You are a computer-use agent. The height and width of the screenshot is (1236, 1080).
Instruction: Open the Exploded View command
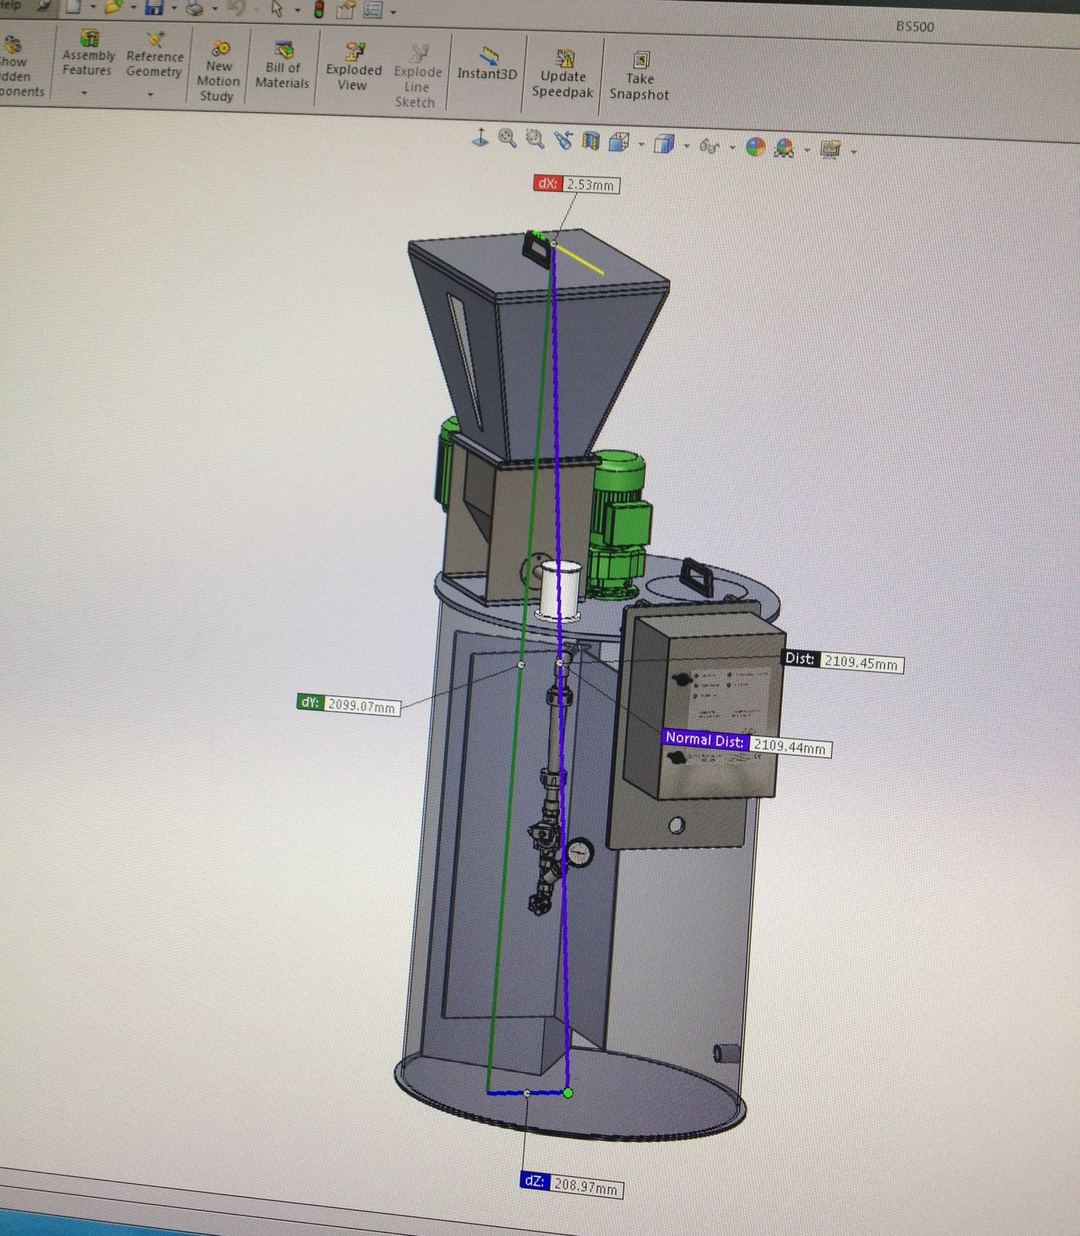(x=353, y=68)
